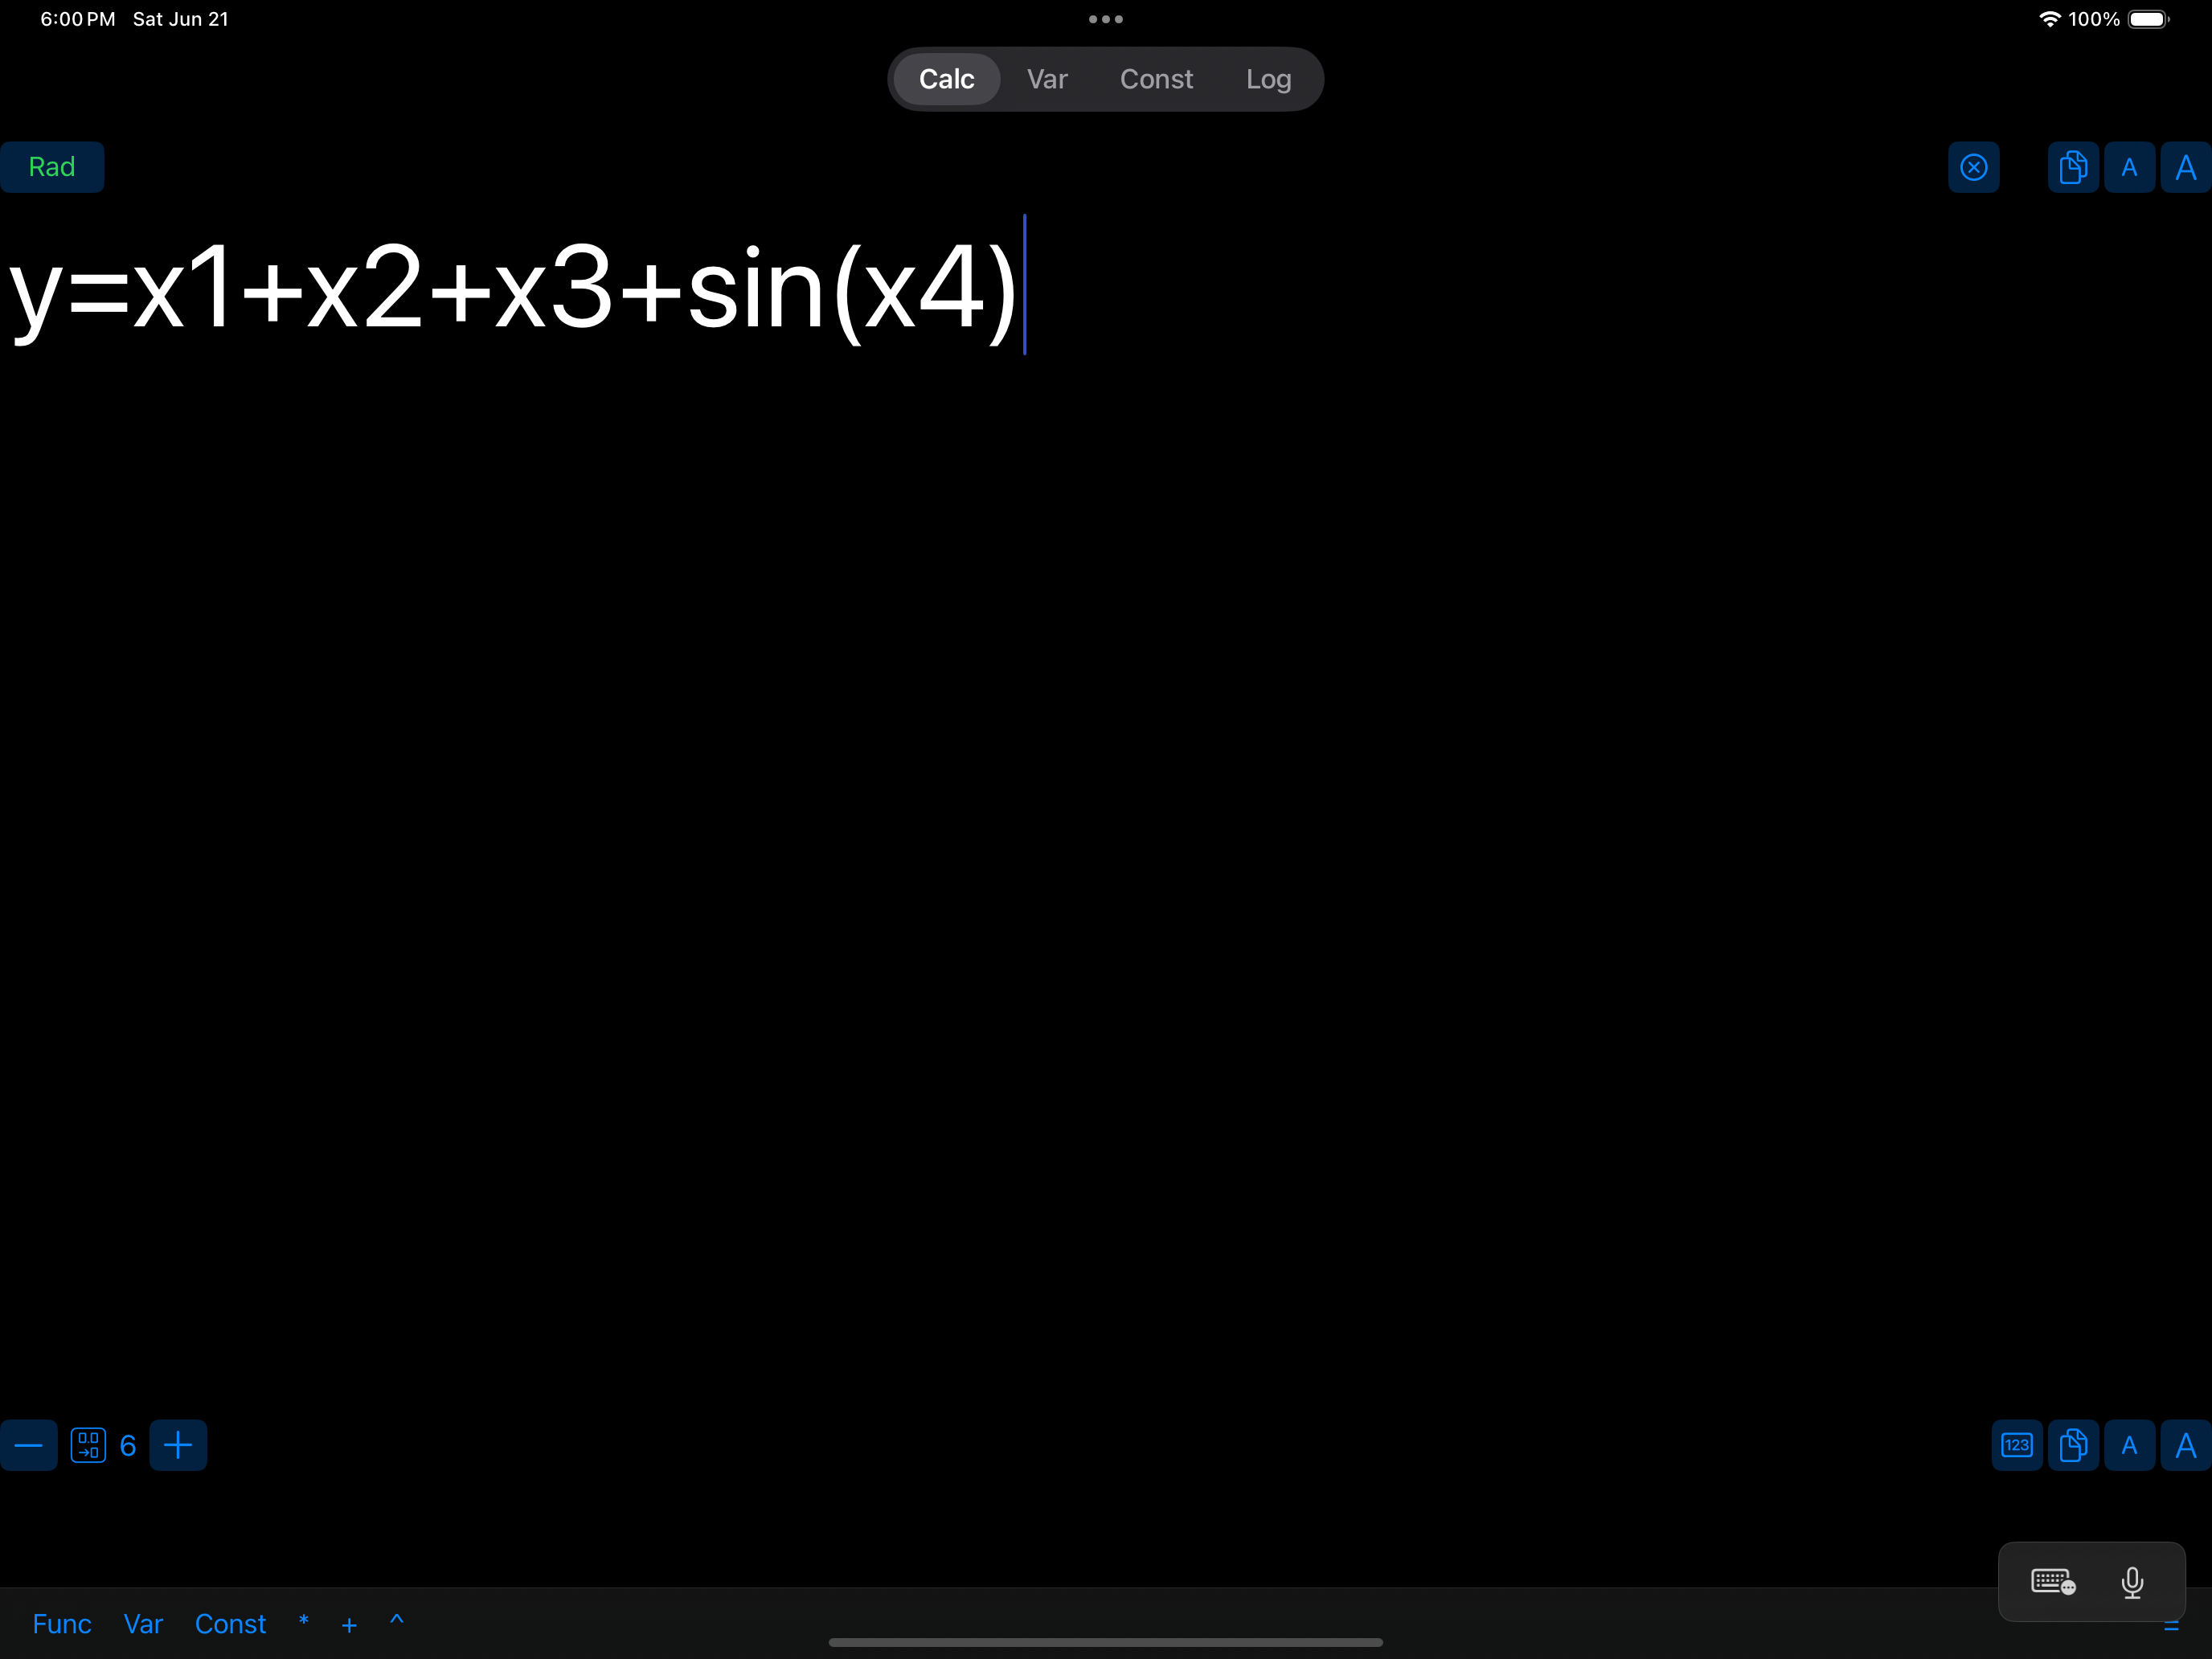
Task: Open the Const list in bottom bar
Action: pos(230,1624)
